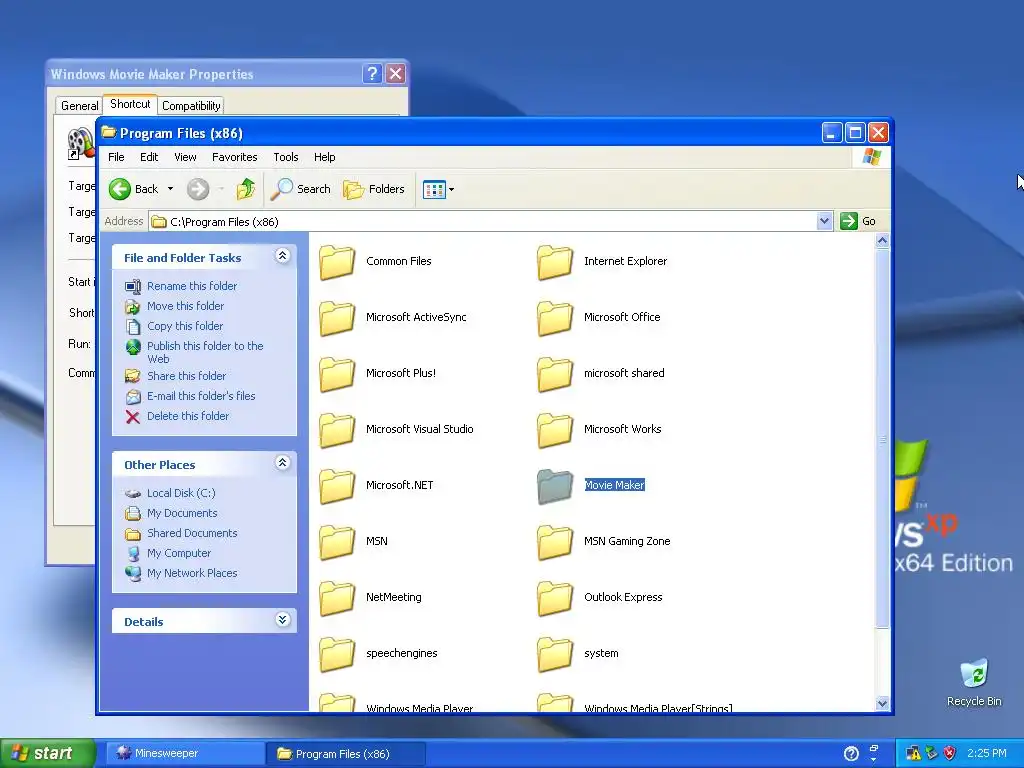Click the Start button
The width and height of the screenshot is (1024, 768).
pyautogui.click(x=47, y=754)
